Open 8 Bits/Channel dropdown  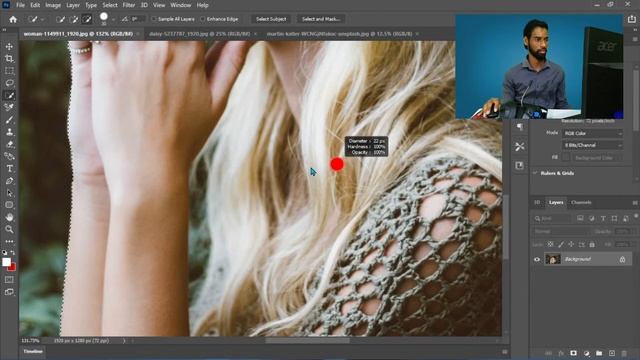(593, 145)
